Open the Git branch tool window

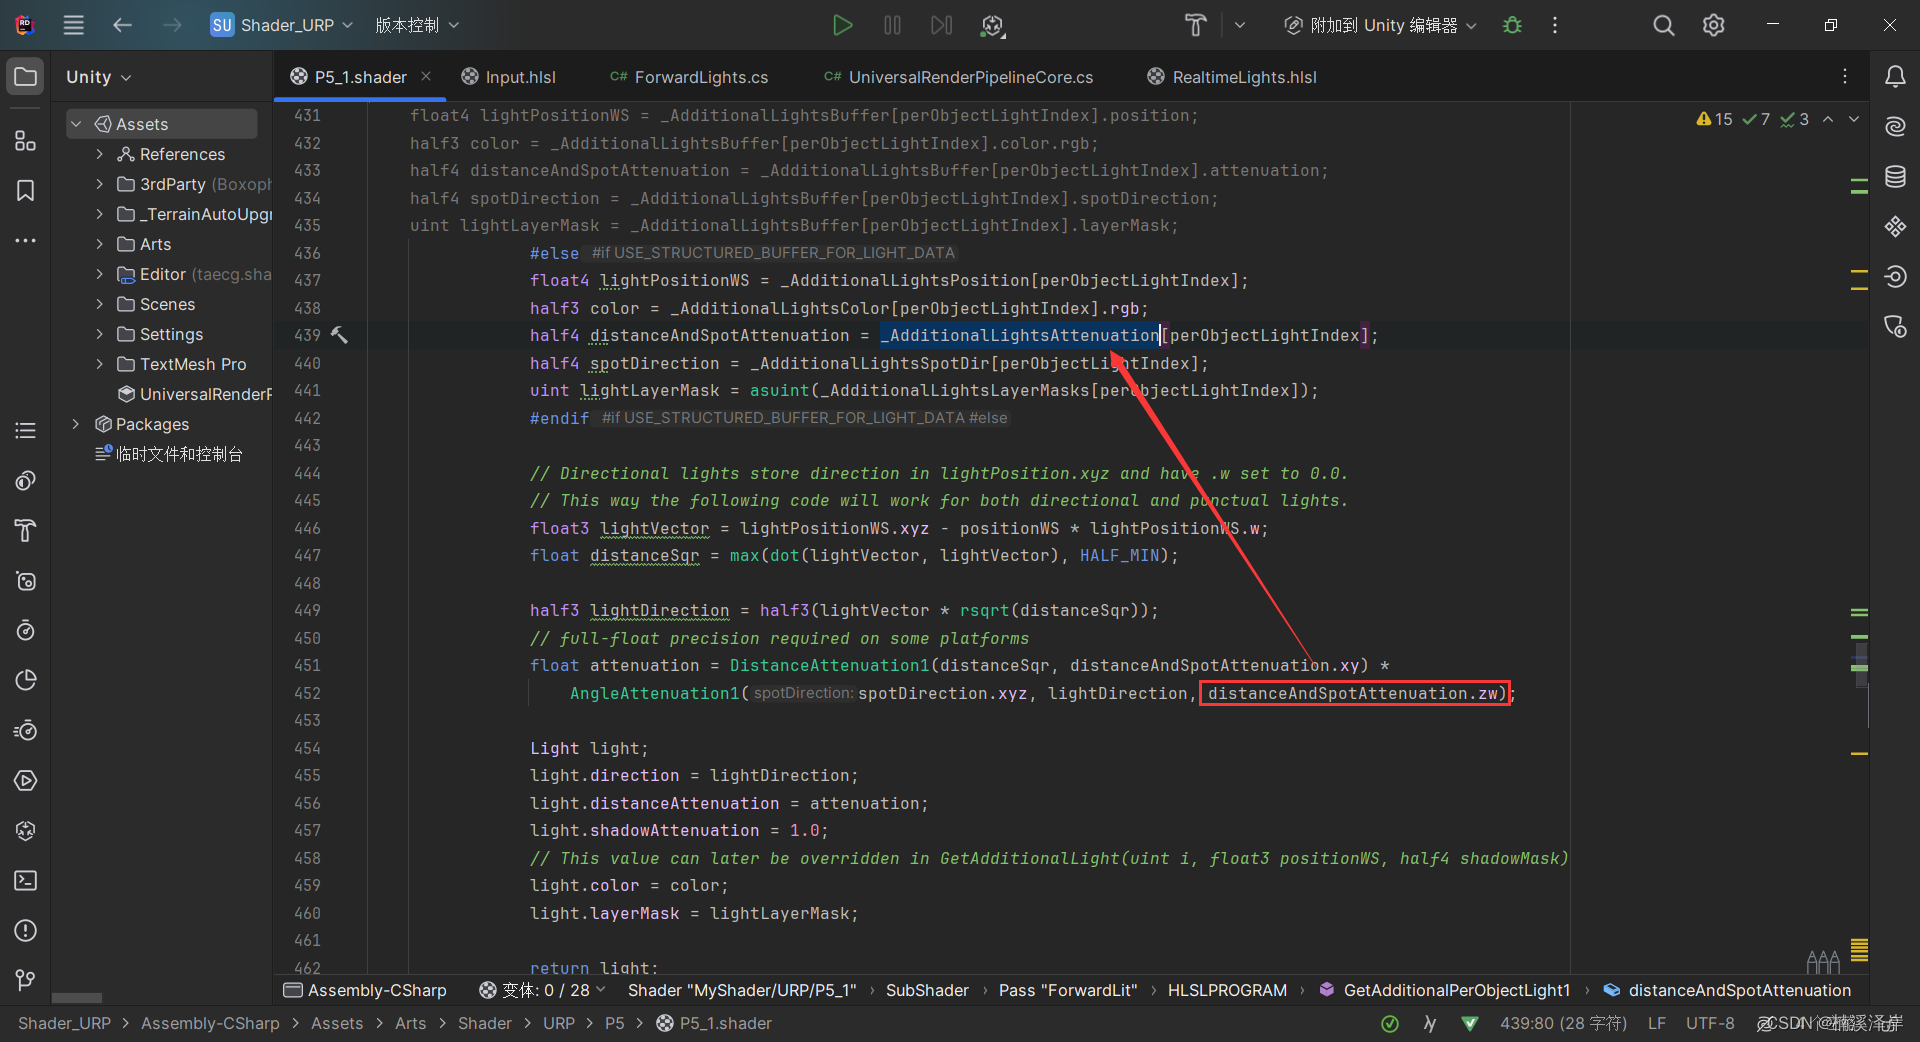tap(26, 980)
